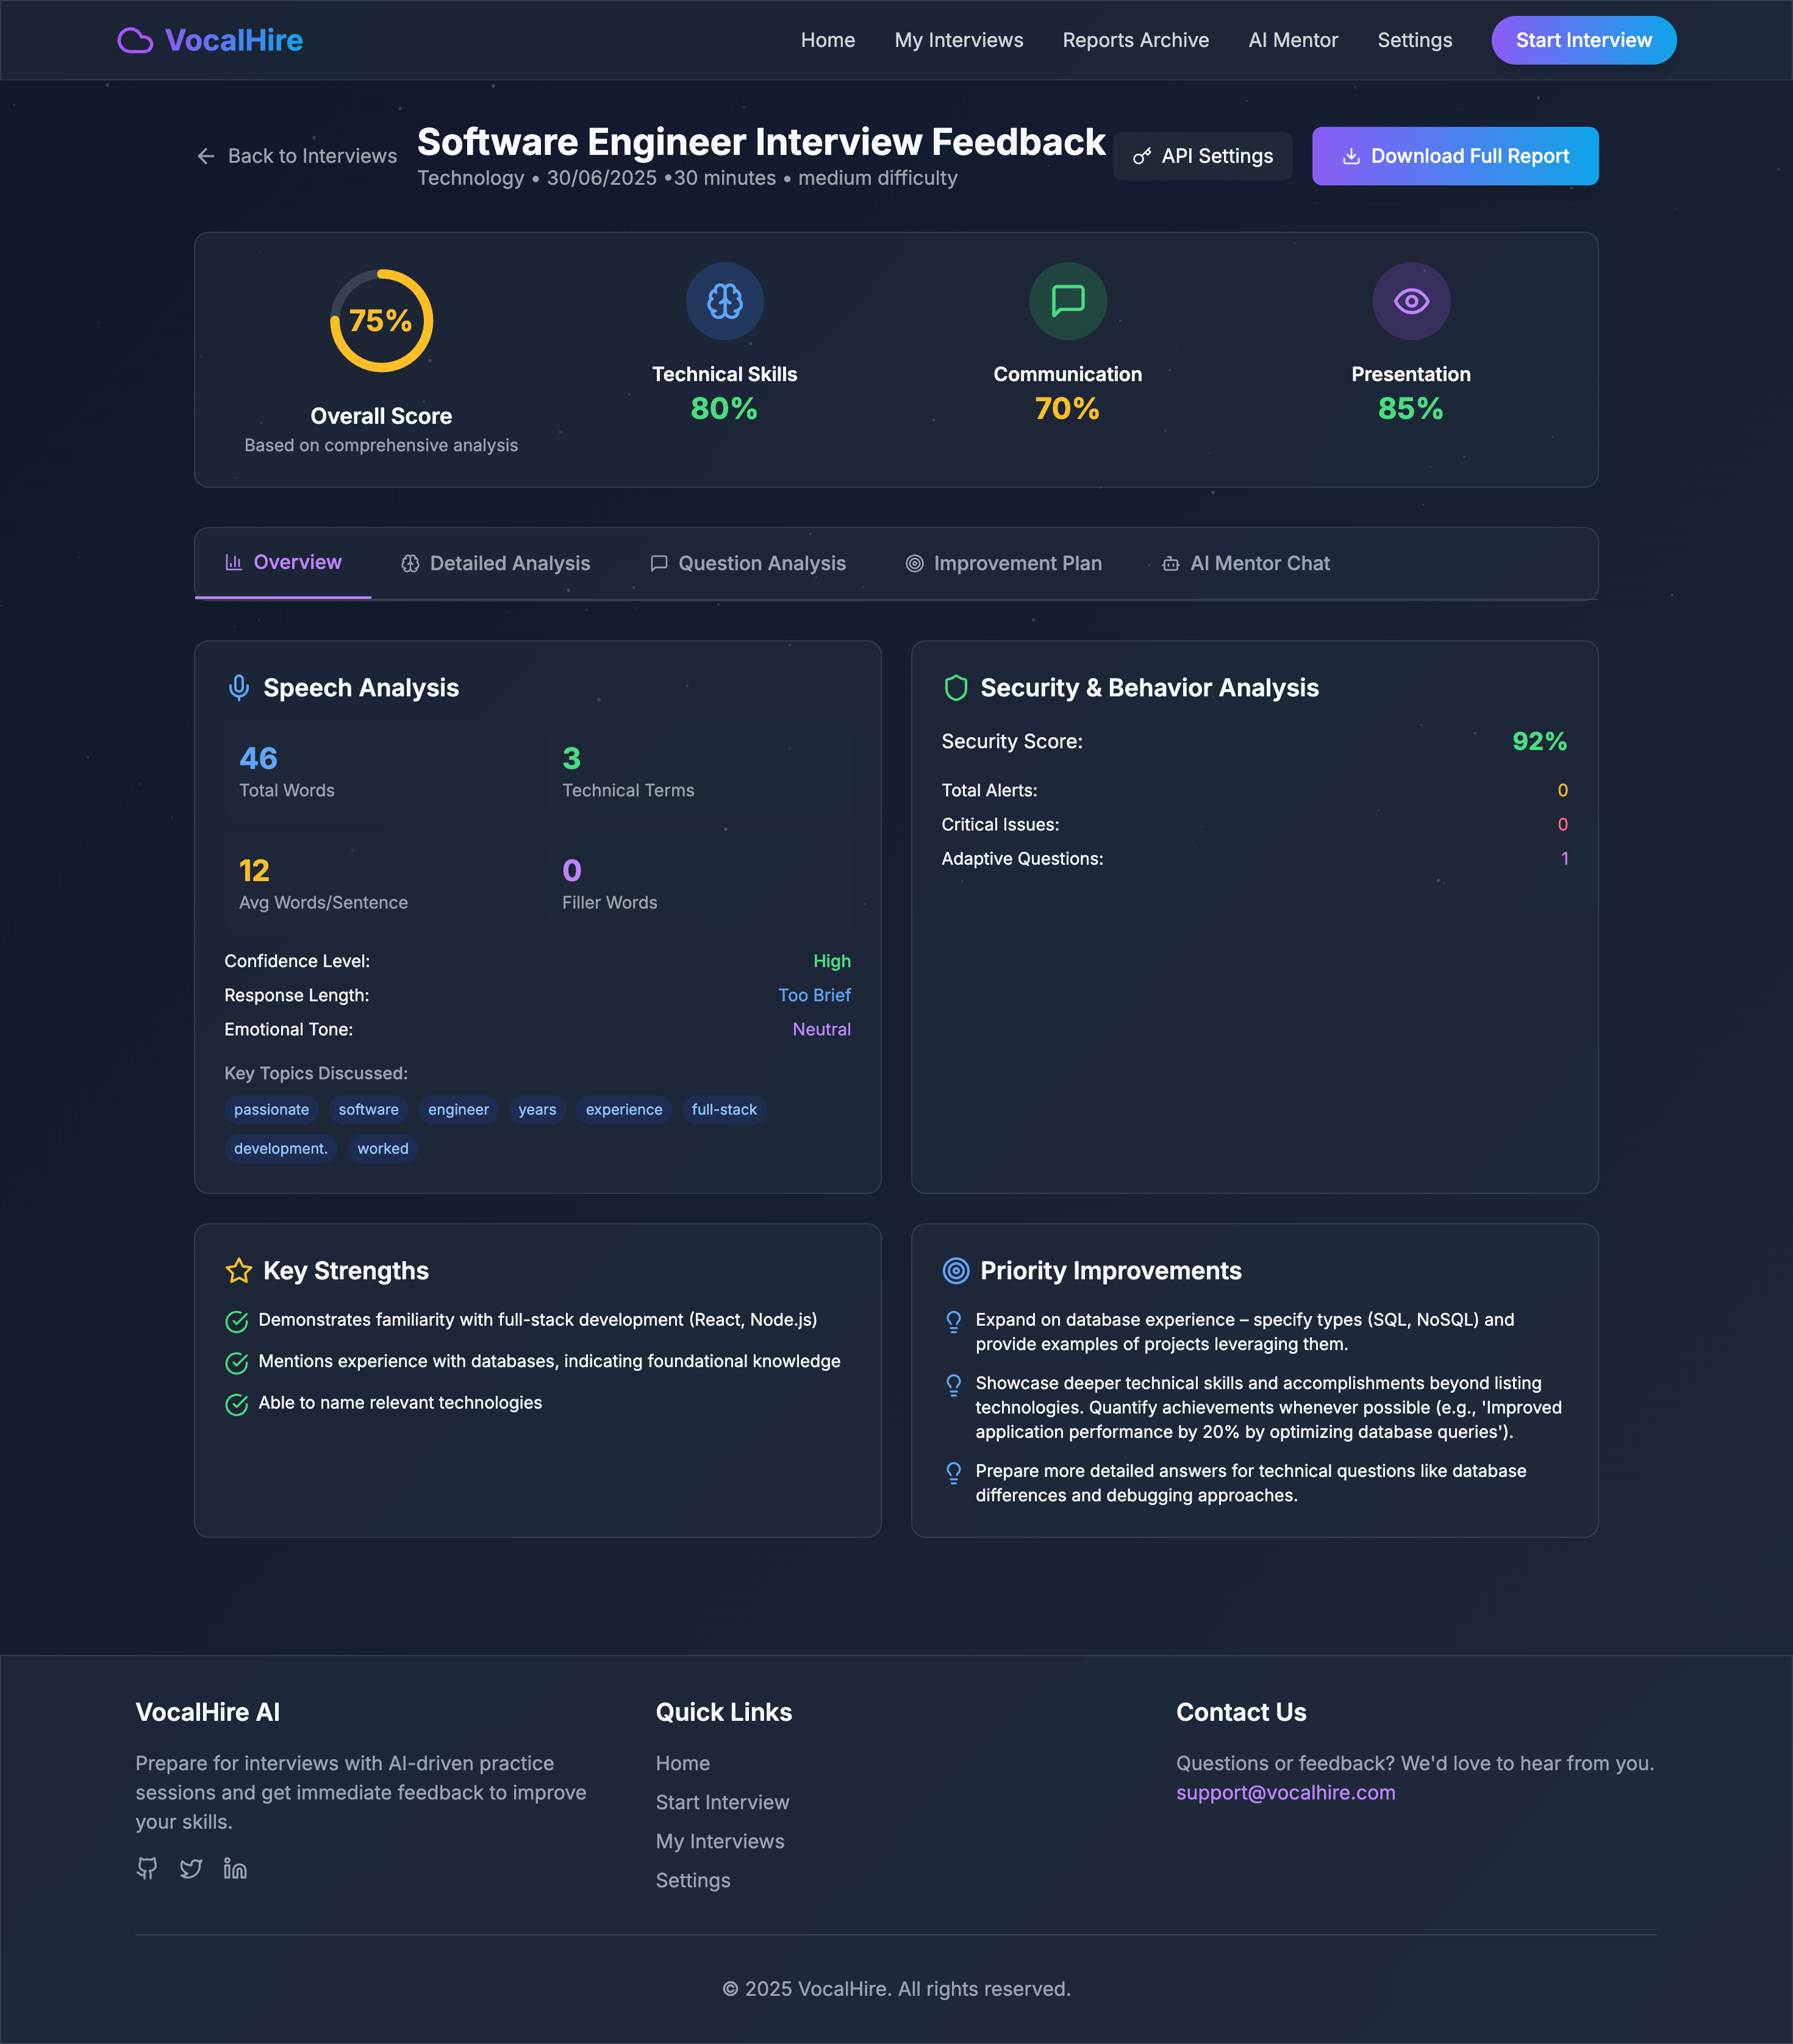This screenshot has width=1793, height=2044.
Task: Go Back to Interviews
Action: pyautogui.click(x=297, y=156)
